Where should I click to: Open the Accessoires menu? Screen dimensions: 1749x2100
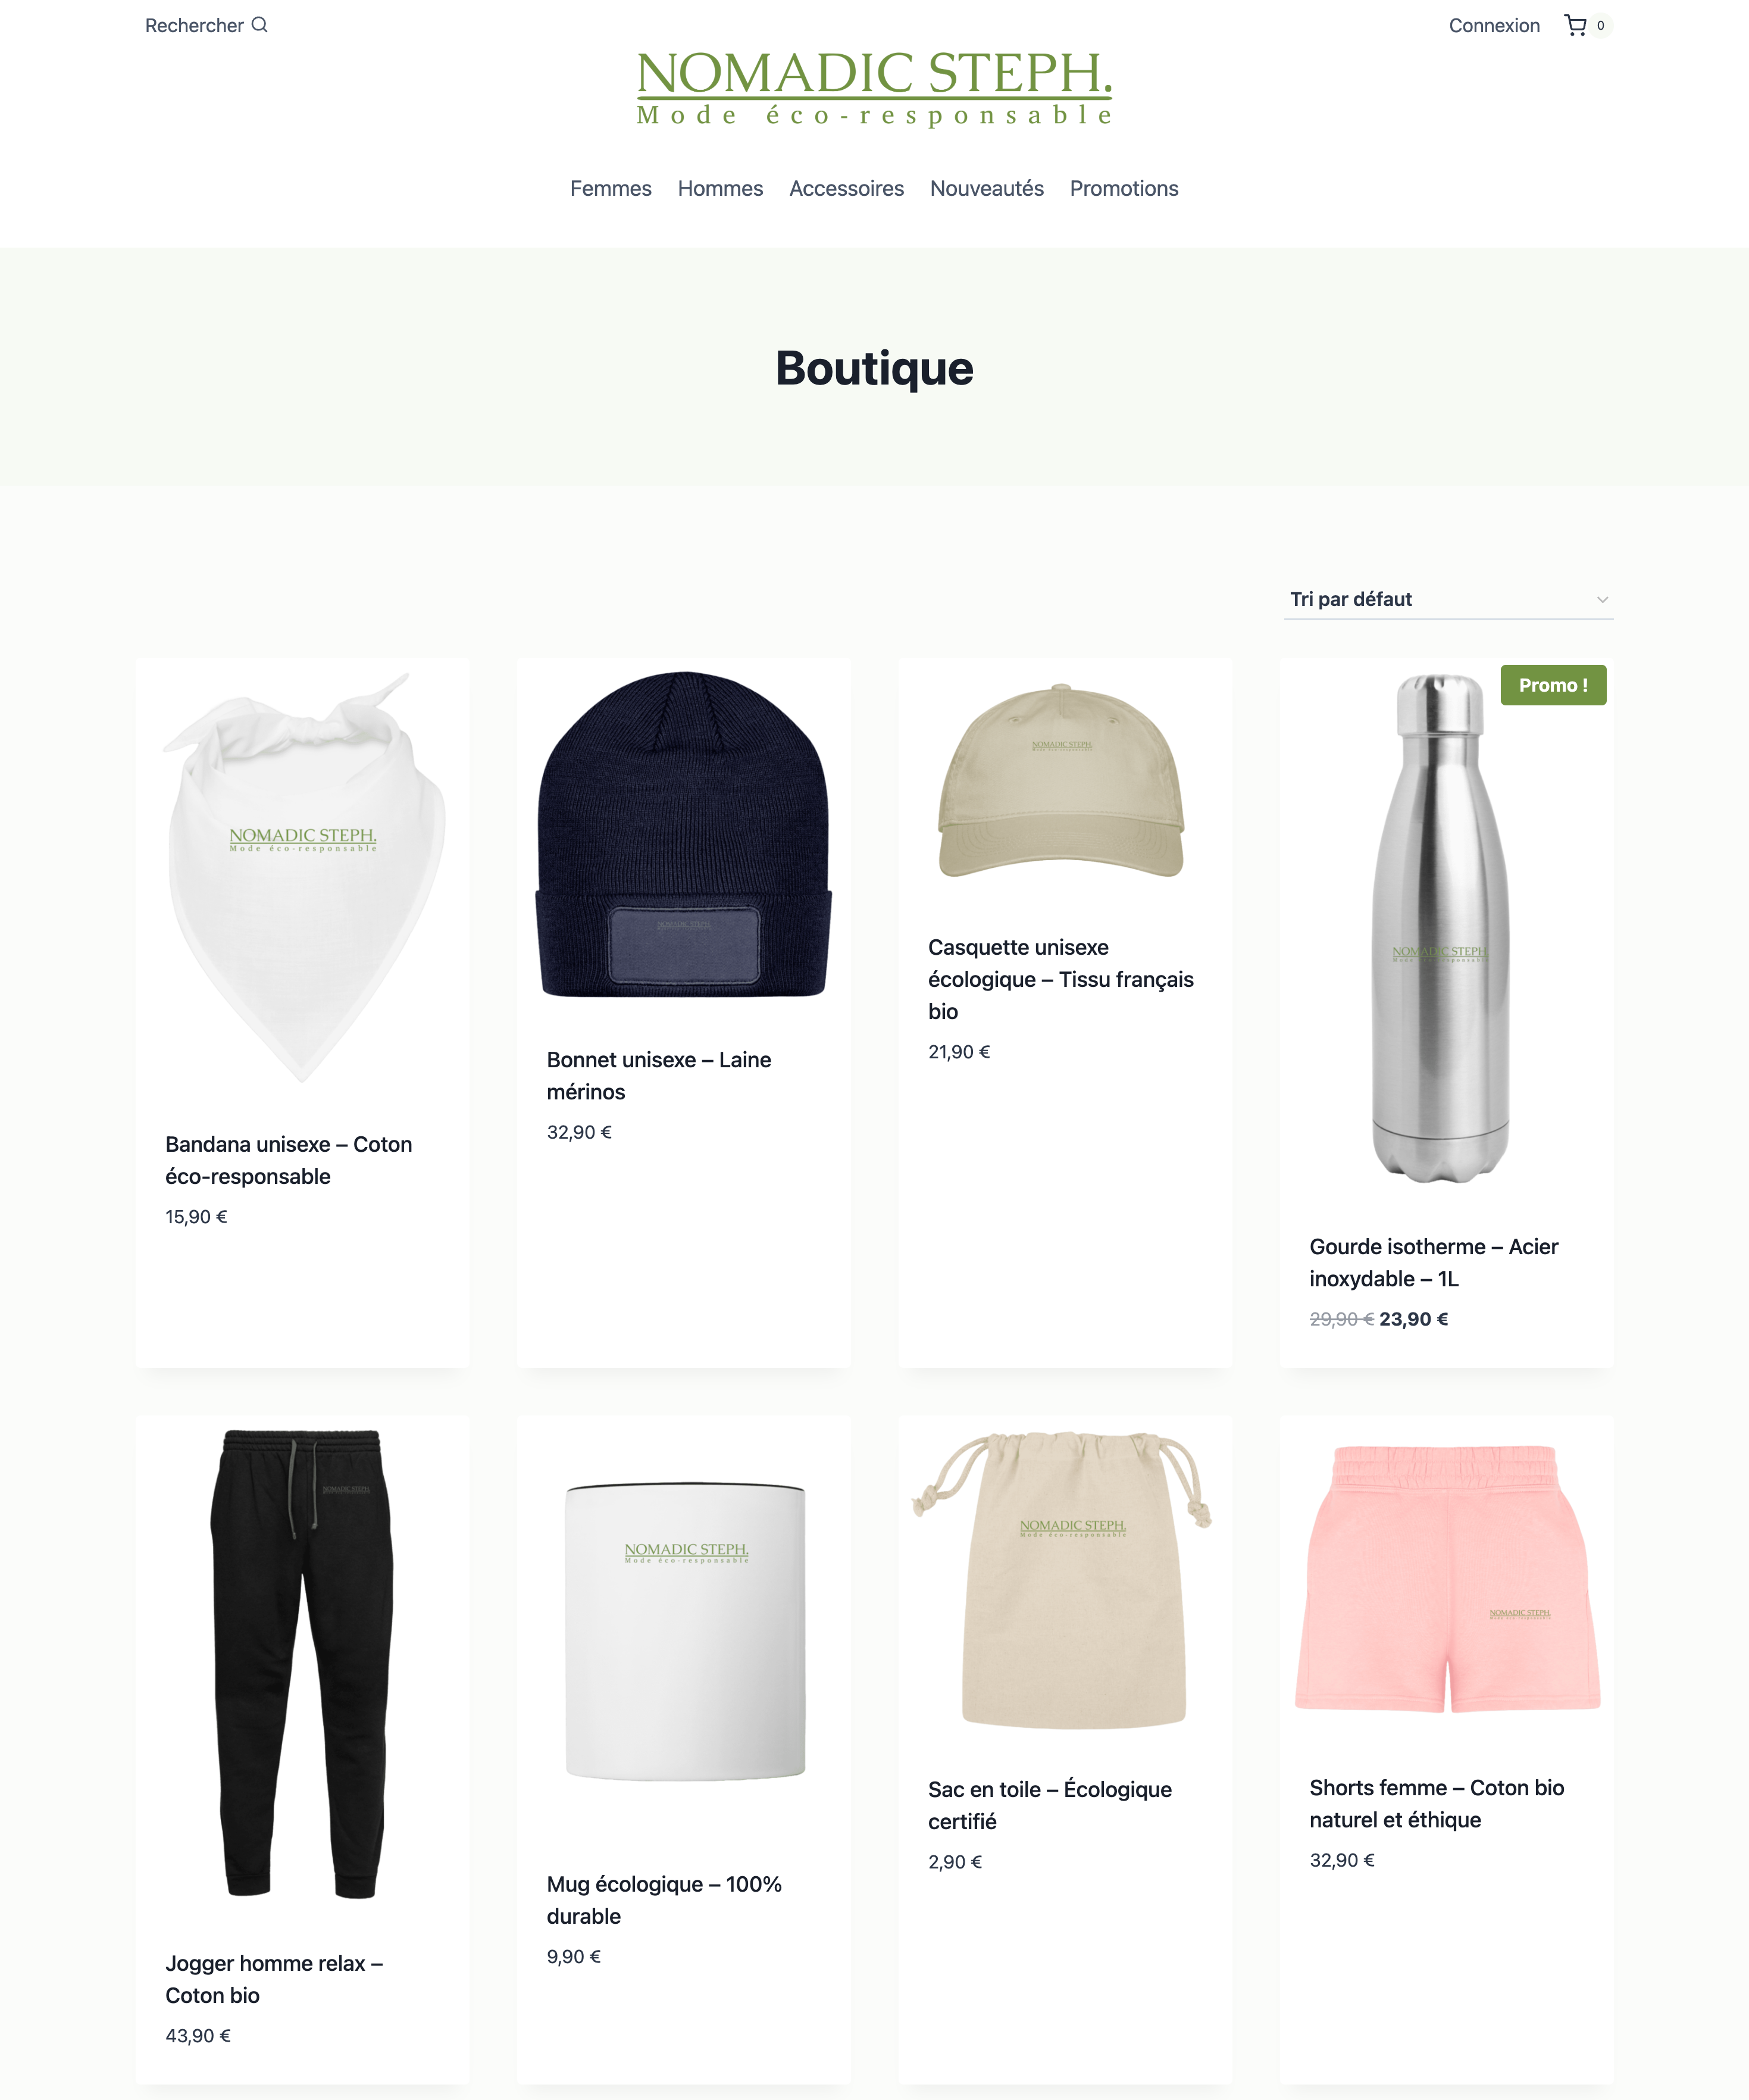pos(846,188)
